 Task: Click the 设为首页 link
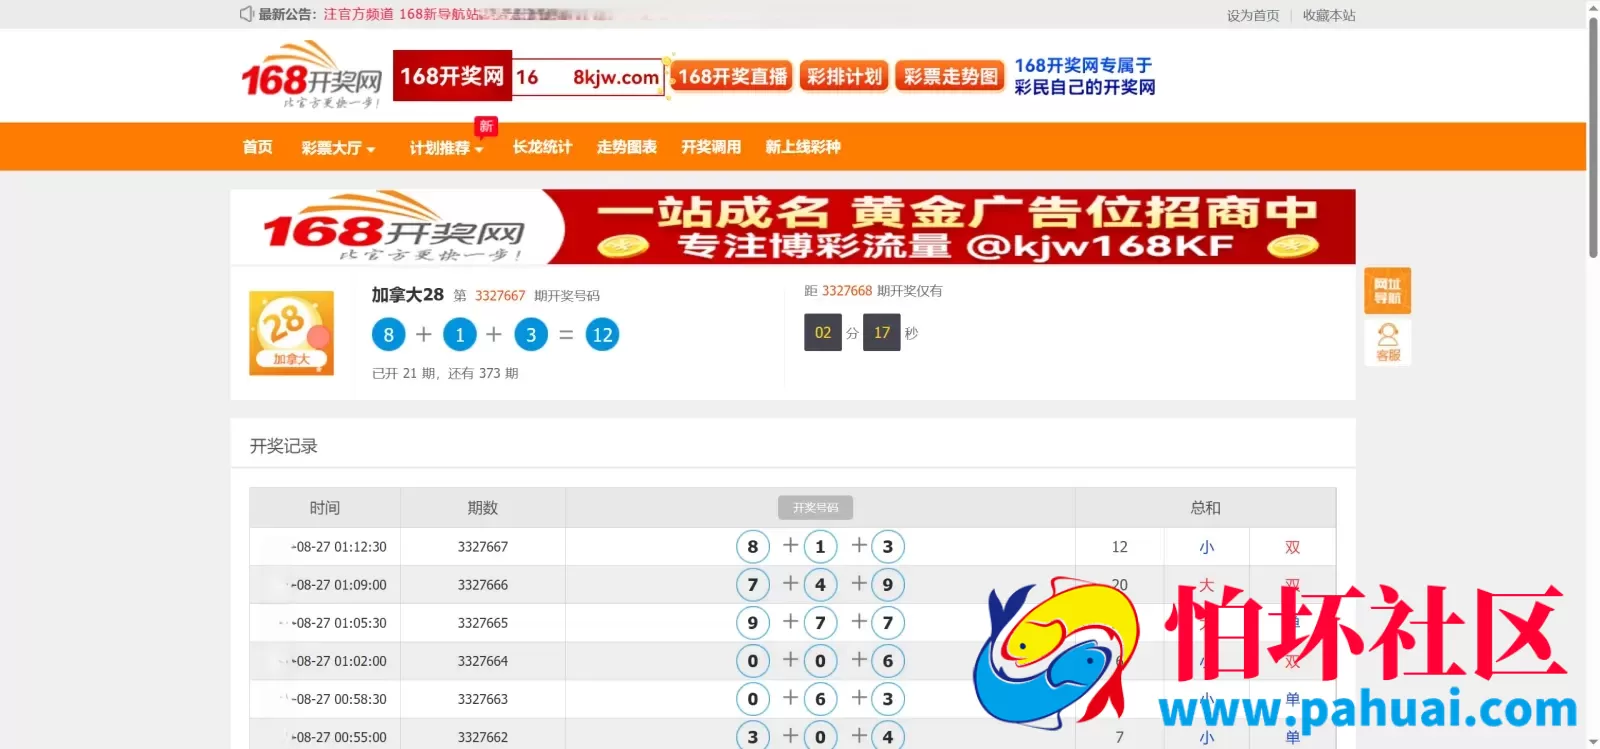pos(1253,15)
